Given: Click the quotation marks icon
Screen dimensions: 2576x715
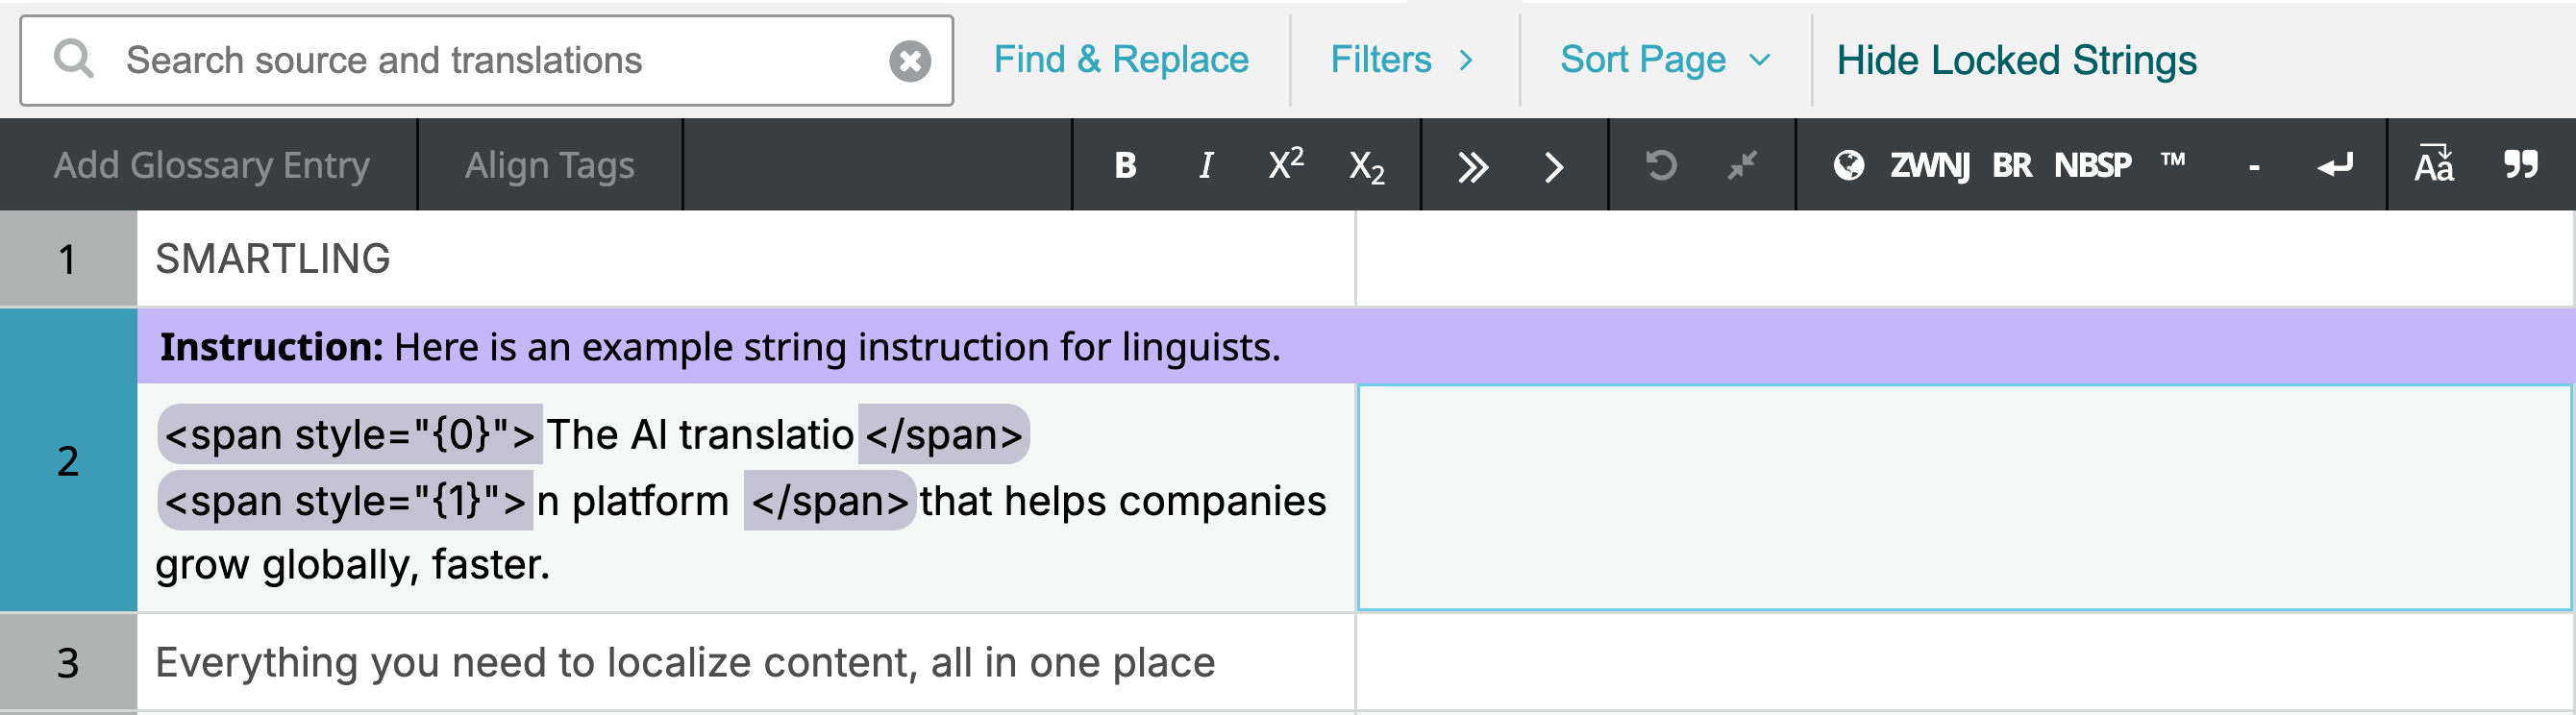Looking at the screenshot, I should click(x=2520, y=164).
